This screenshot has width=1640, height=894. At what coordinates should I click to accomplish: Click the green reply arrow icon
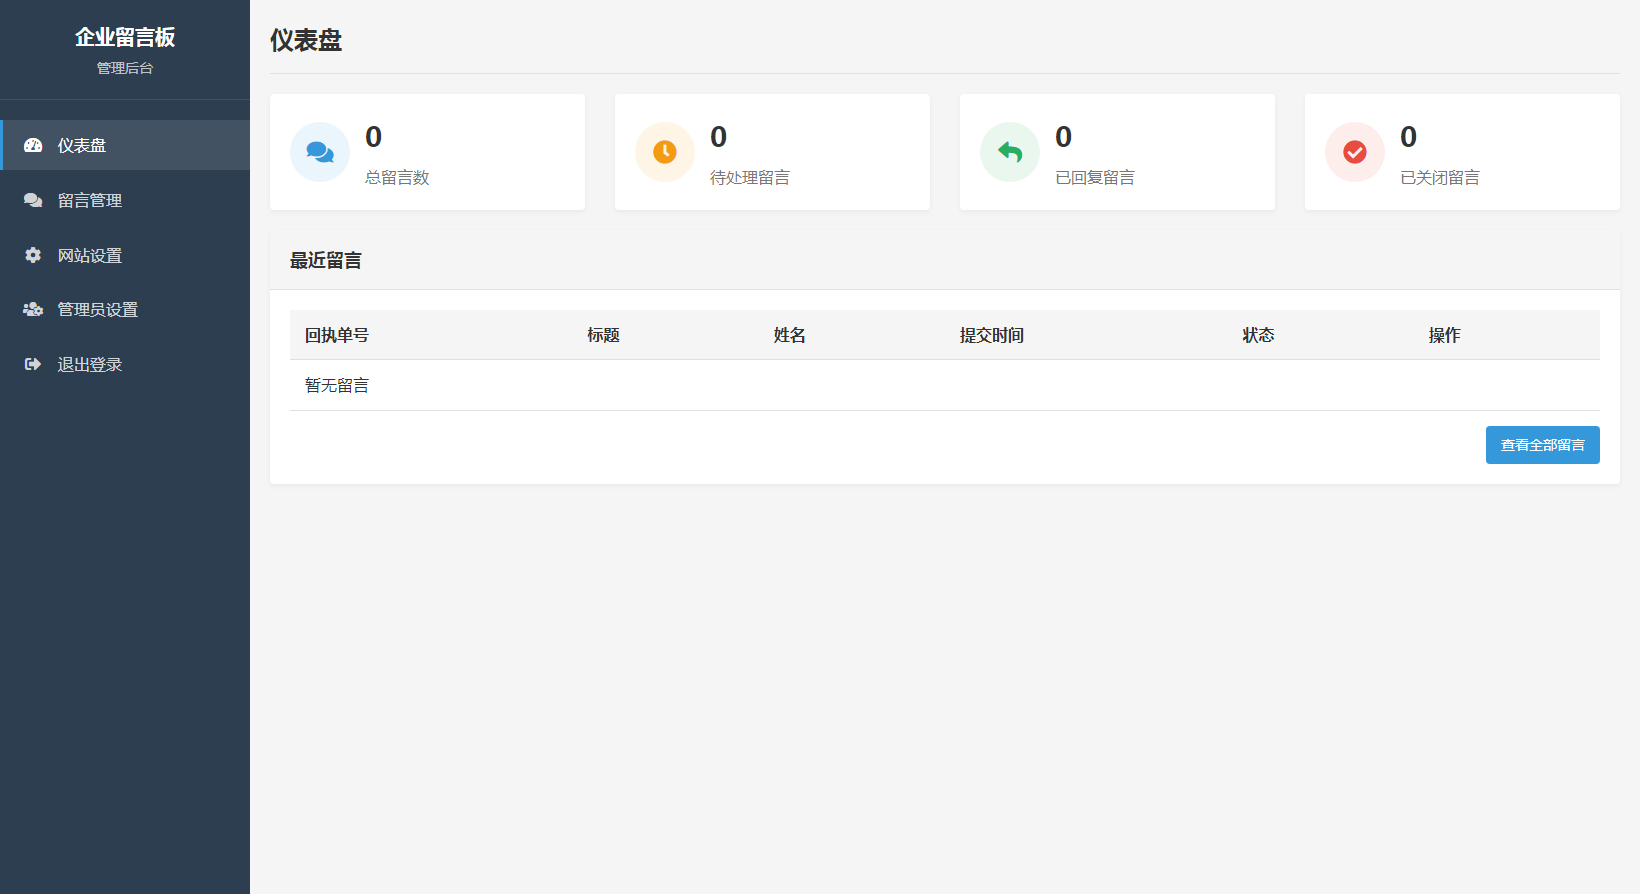coord(1010,152)
